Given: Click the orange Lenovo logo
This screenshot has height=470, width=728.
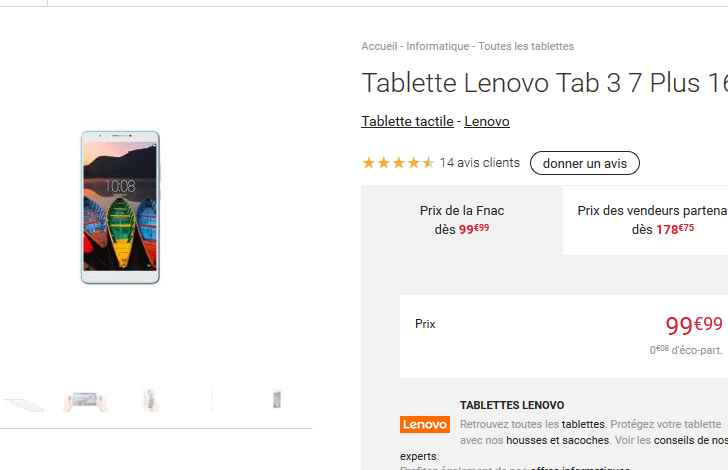Looking at the screenshot, I should pos(424,425).
